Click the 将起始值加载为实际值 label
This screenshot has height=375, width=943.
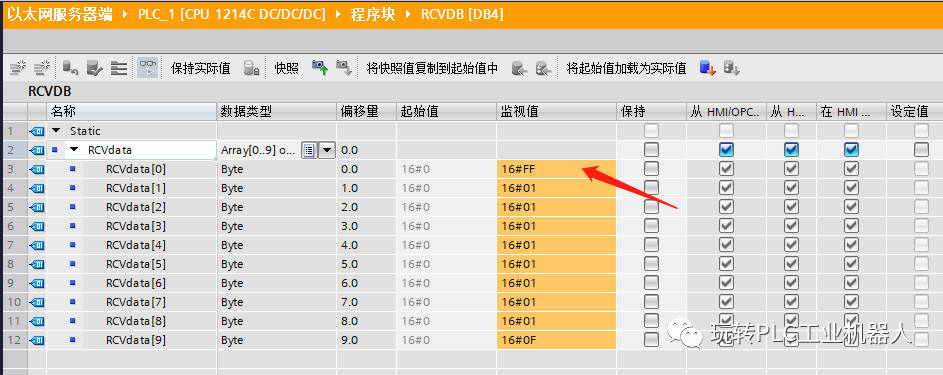626,69
